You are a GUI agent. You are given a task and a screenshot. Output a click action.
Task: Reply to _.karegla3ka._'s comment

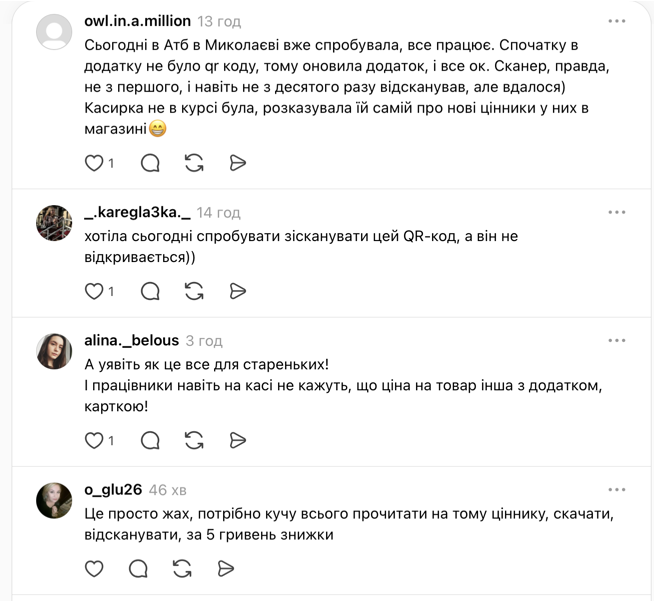(x=150, y=291)
